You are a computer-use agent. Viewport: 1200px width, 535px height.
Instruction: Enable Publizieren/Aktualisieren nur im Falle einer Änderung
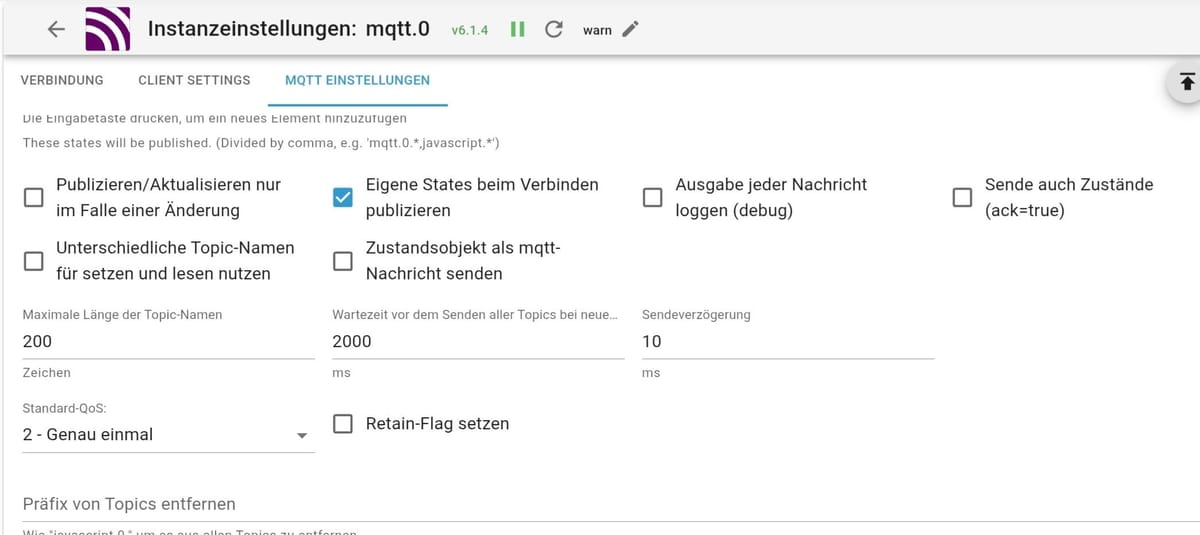(34, 197)
